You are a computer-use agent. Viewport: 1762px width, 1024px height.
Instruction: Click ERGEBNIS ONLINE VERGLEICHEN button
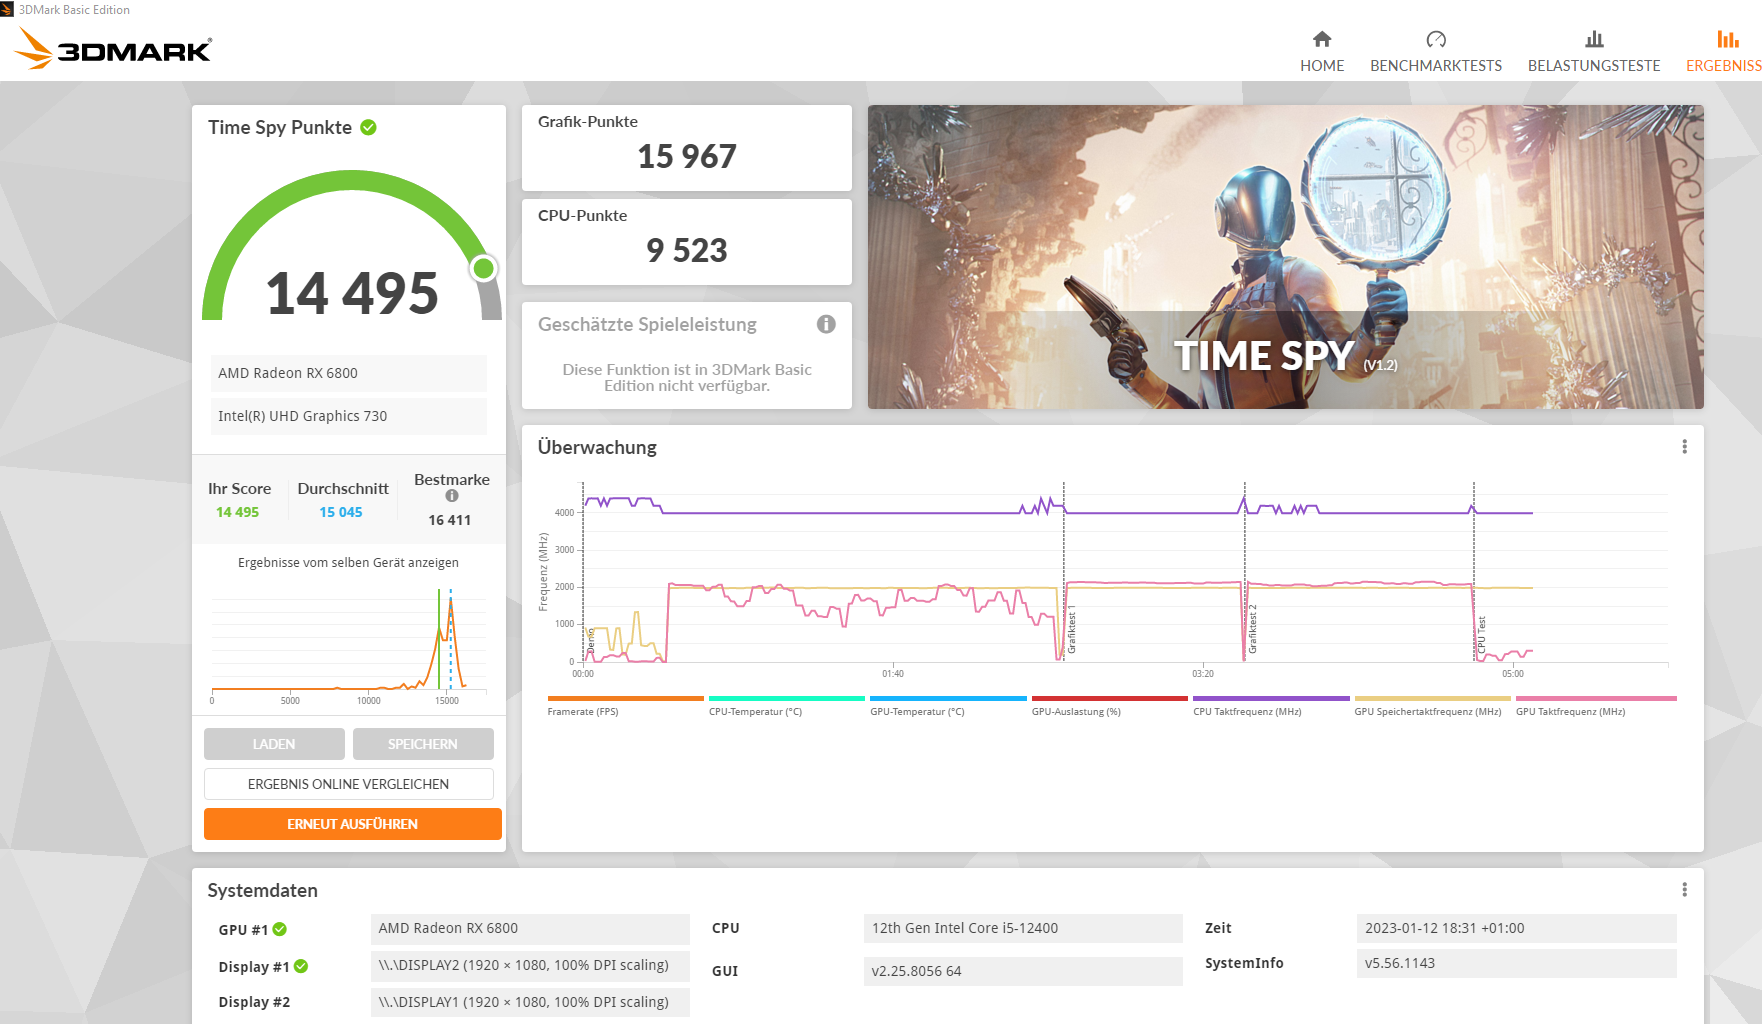pyautogui.click(x=349, y=784)
